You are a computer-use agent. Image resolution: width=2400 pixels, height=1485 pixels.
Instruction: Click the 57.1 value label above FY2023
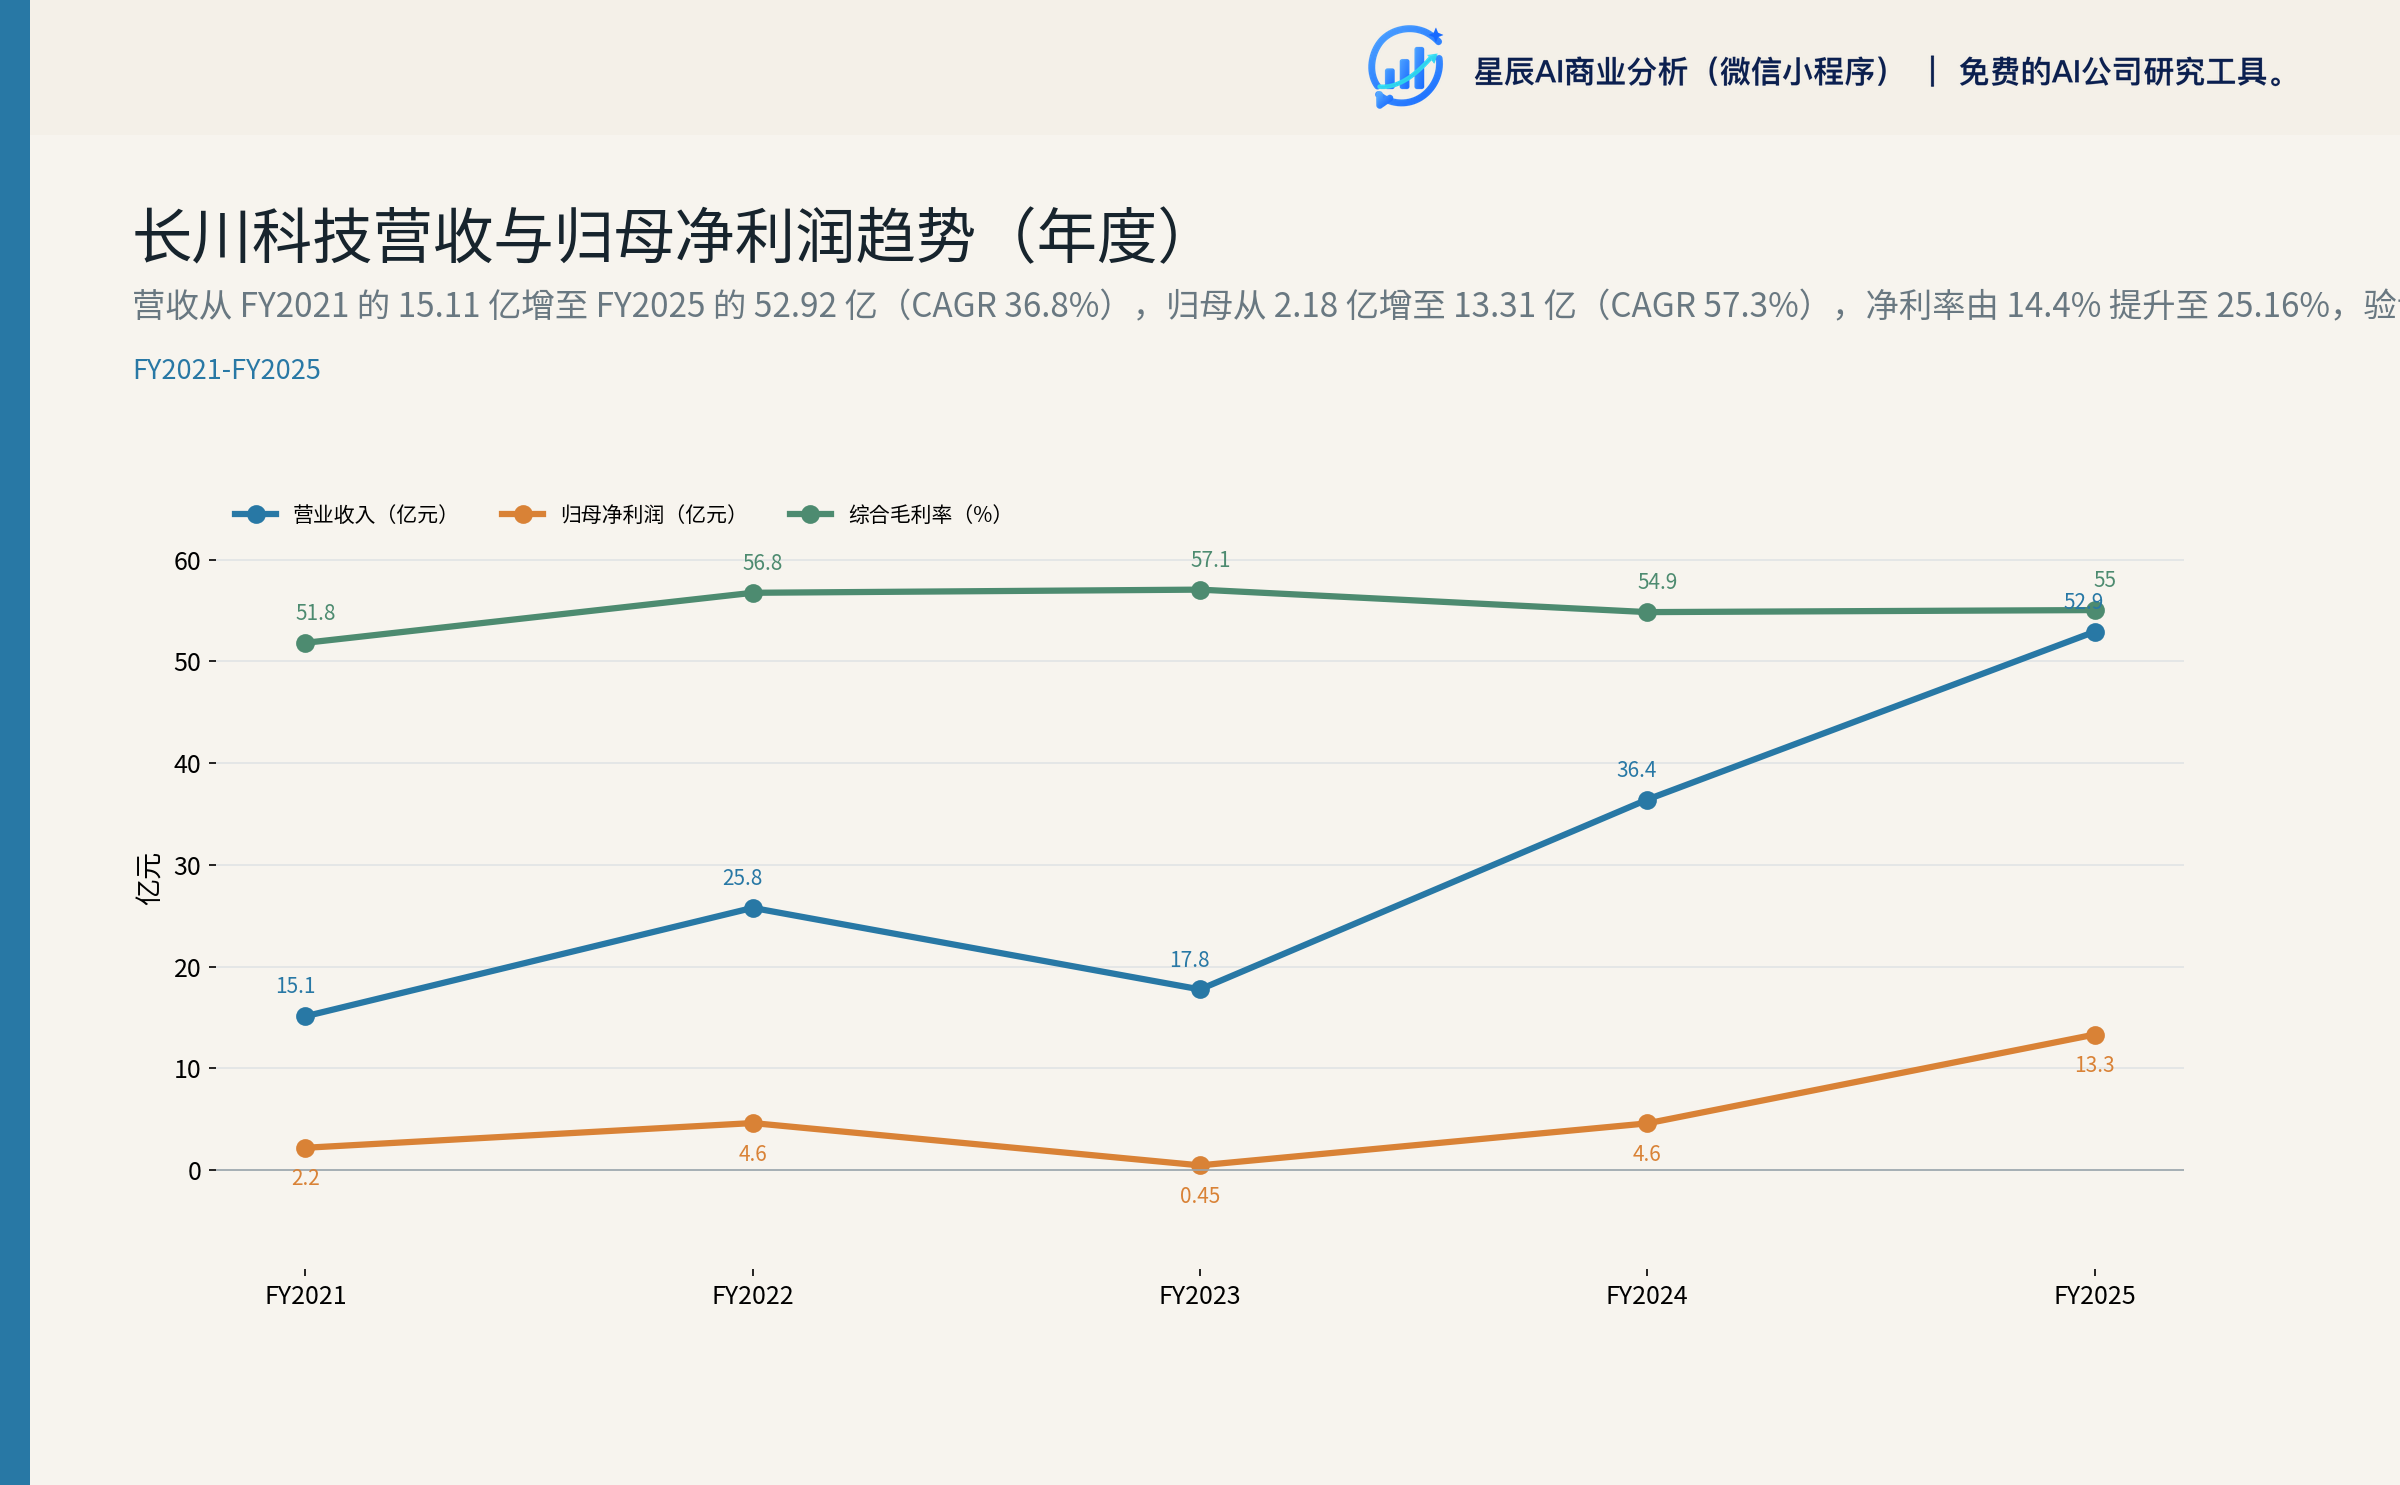(1210, 559)
